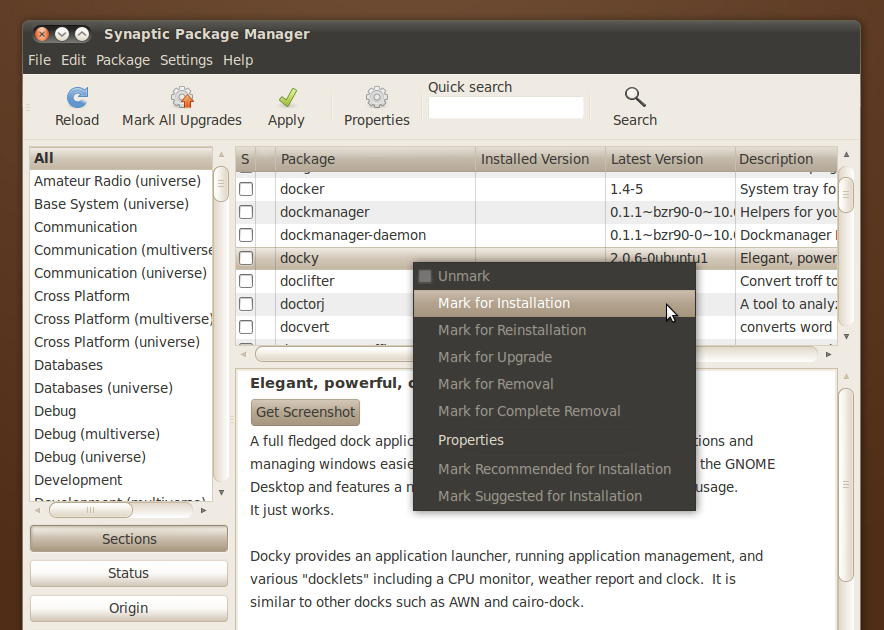Toggle the dockmanager package checkbox
Image resolution: width=884 pixels, height=630 pixels.
pyautogui.click(x=246, y=212)
